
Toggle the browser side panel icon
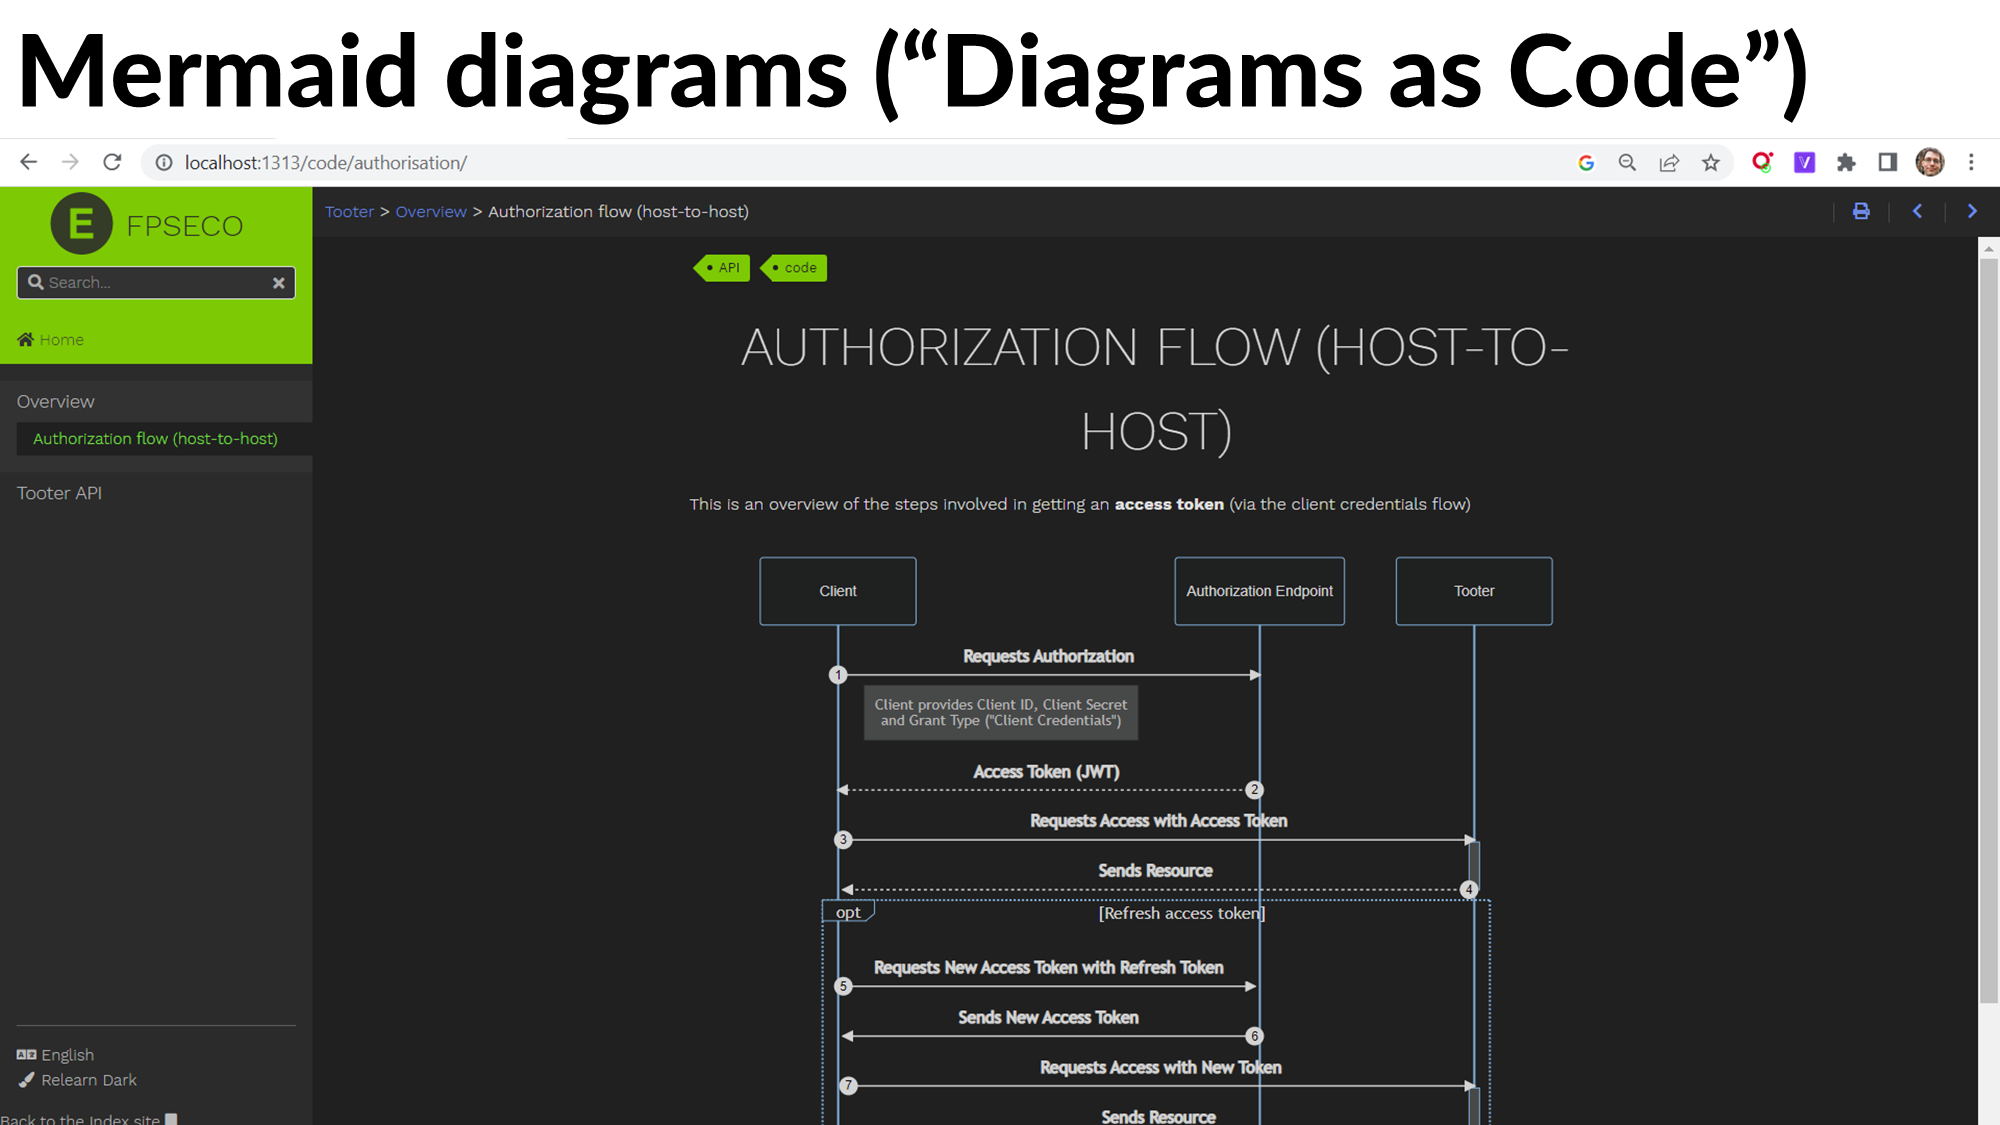pos(1887,162)
